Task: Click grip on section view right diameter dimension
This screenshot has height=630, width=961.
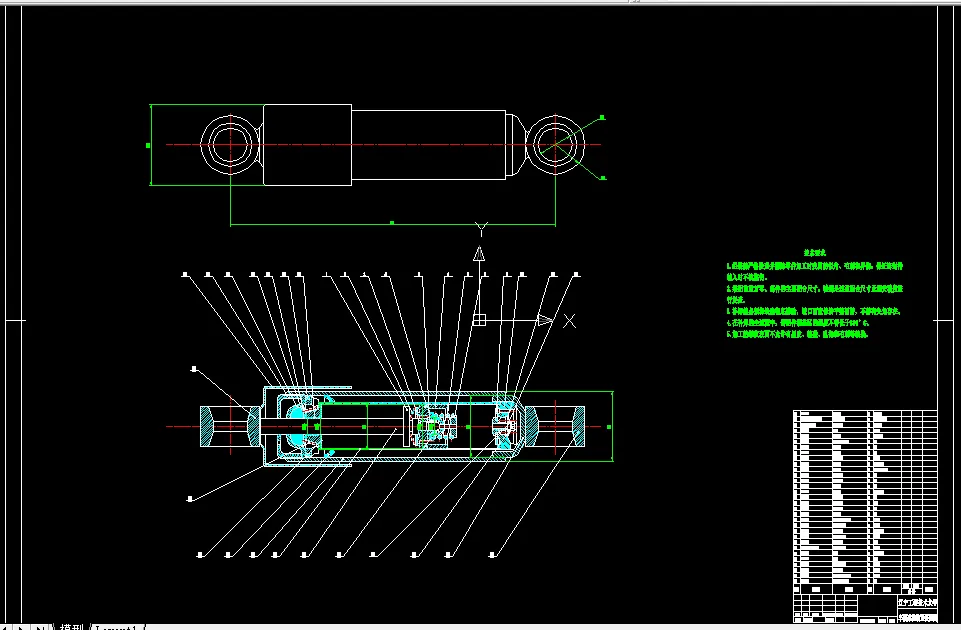Action: pos(609,427)
